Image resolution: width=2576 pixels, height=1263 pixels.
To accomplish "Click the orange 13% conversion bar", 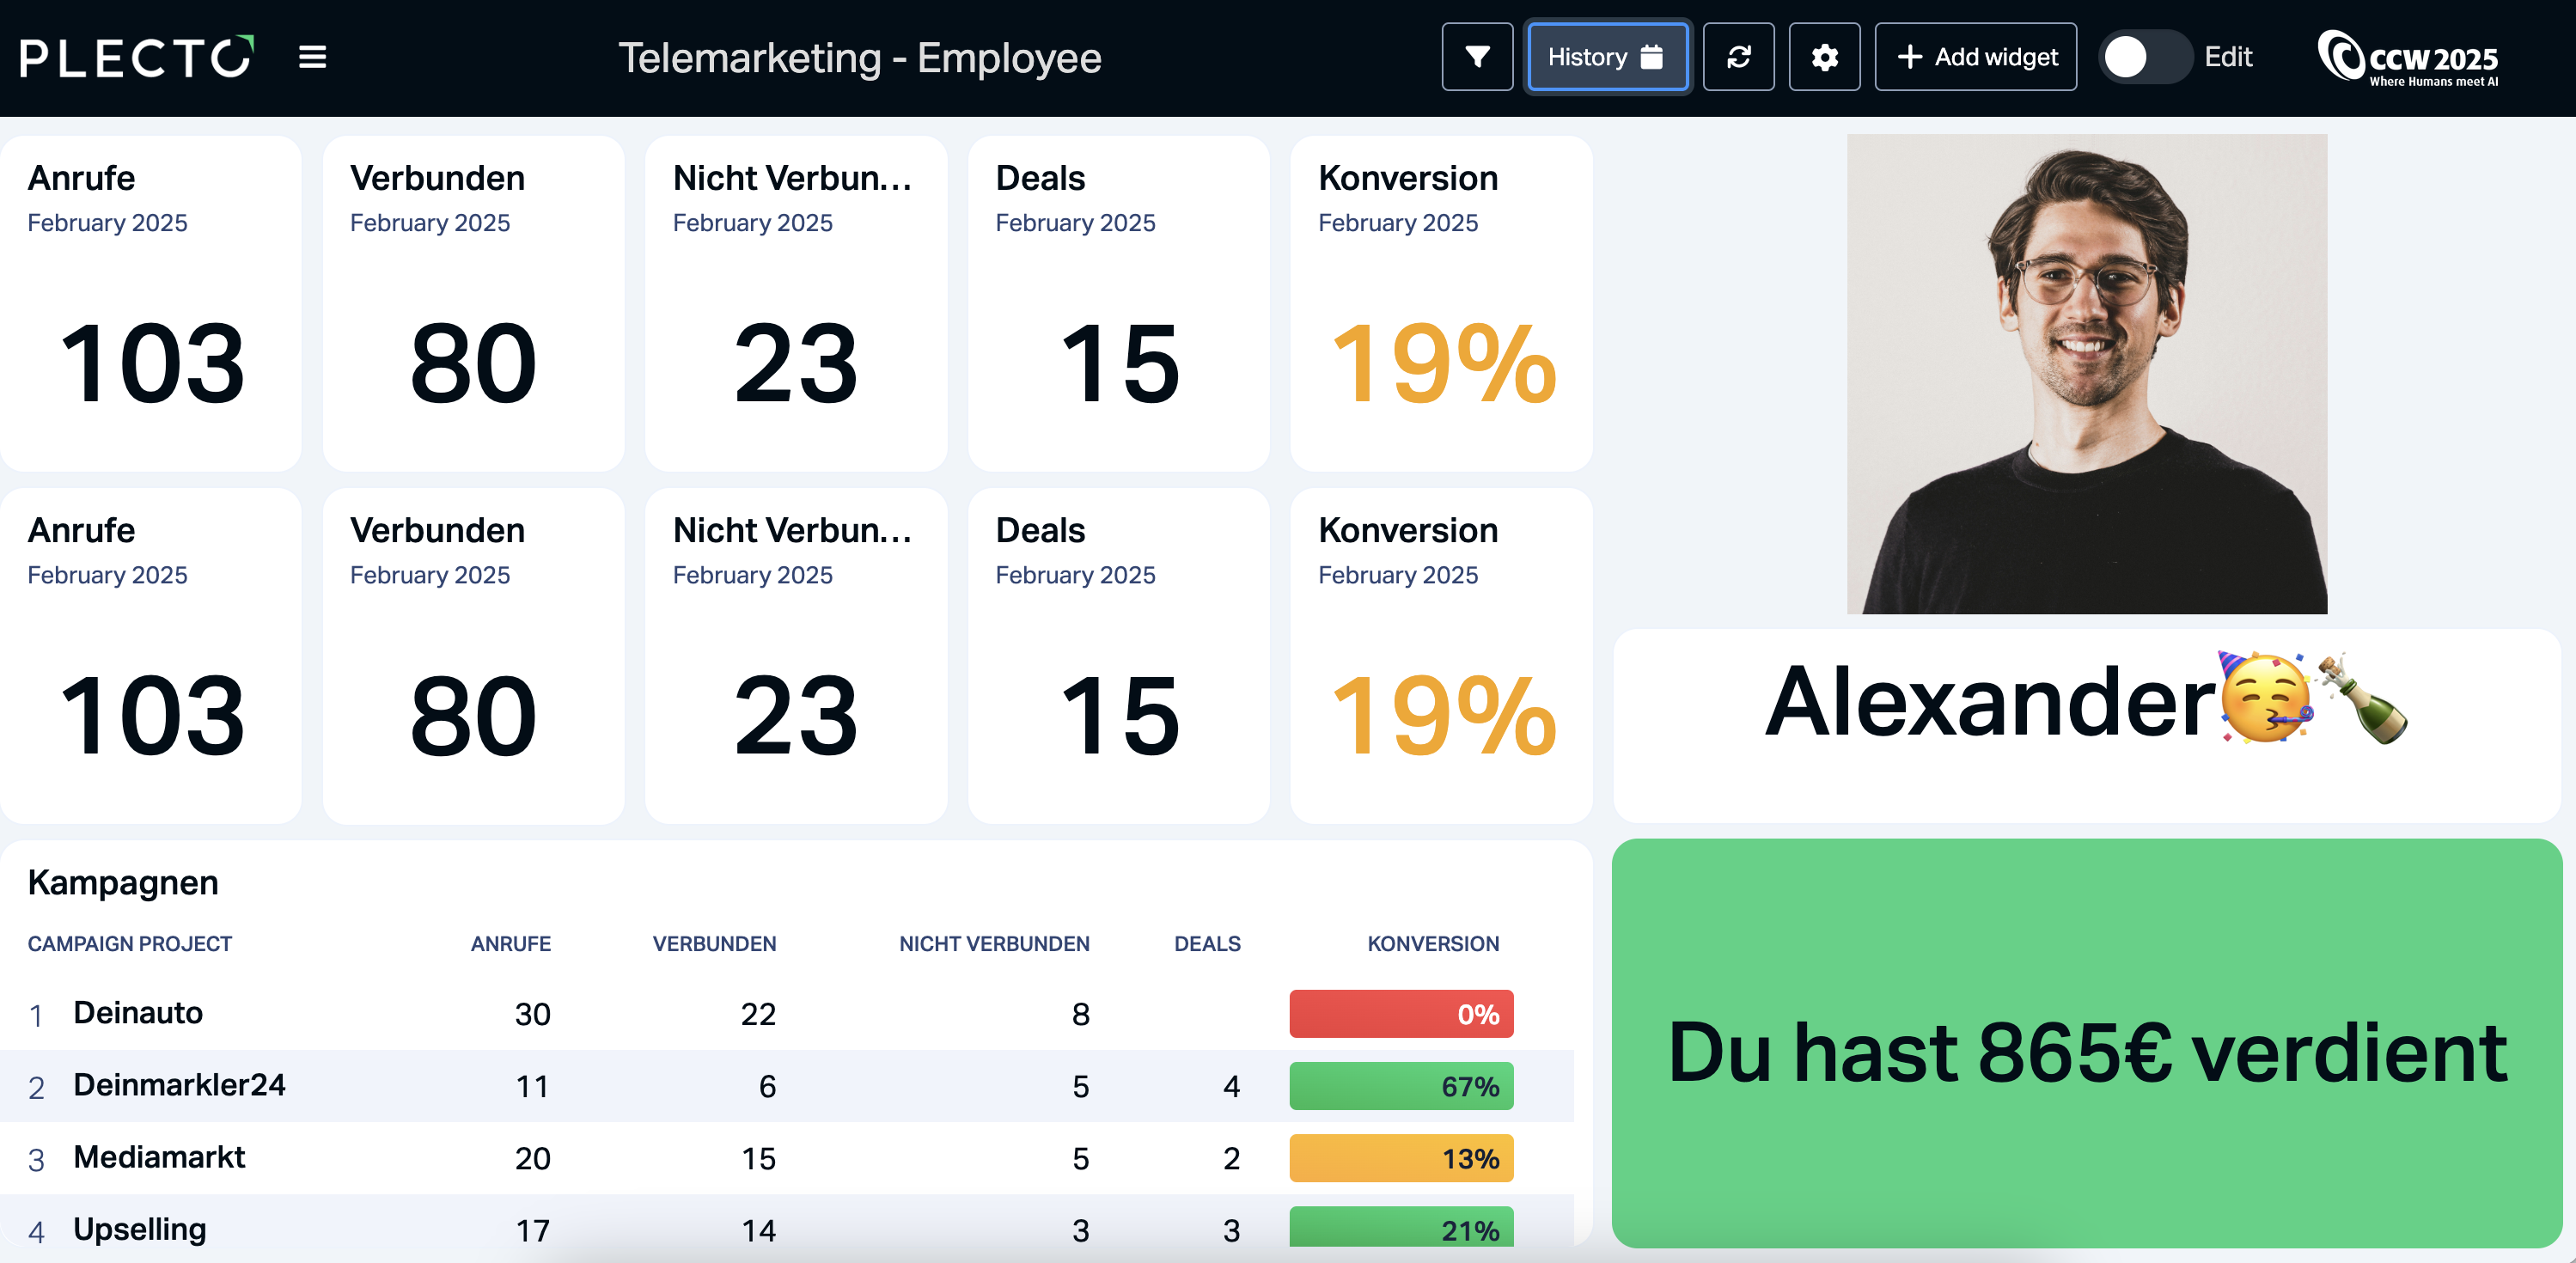I will pos(1401,1157).
